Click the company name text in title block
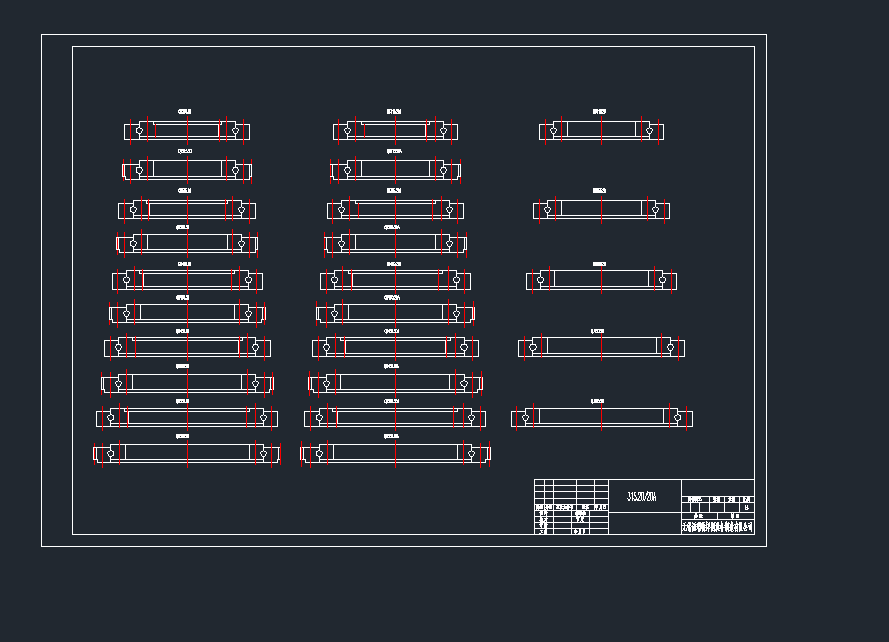889x642 pixels. pos(717,526)
